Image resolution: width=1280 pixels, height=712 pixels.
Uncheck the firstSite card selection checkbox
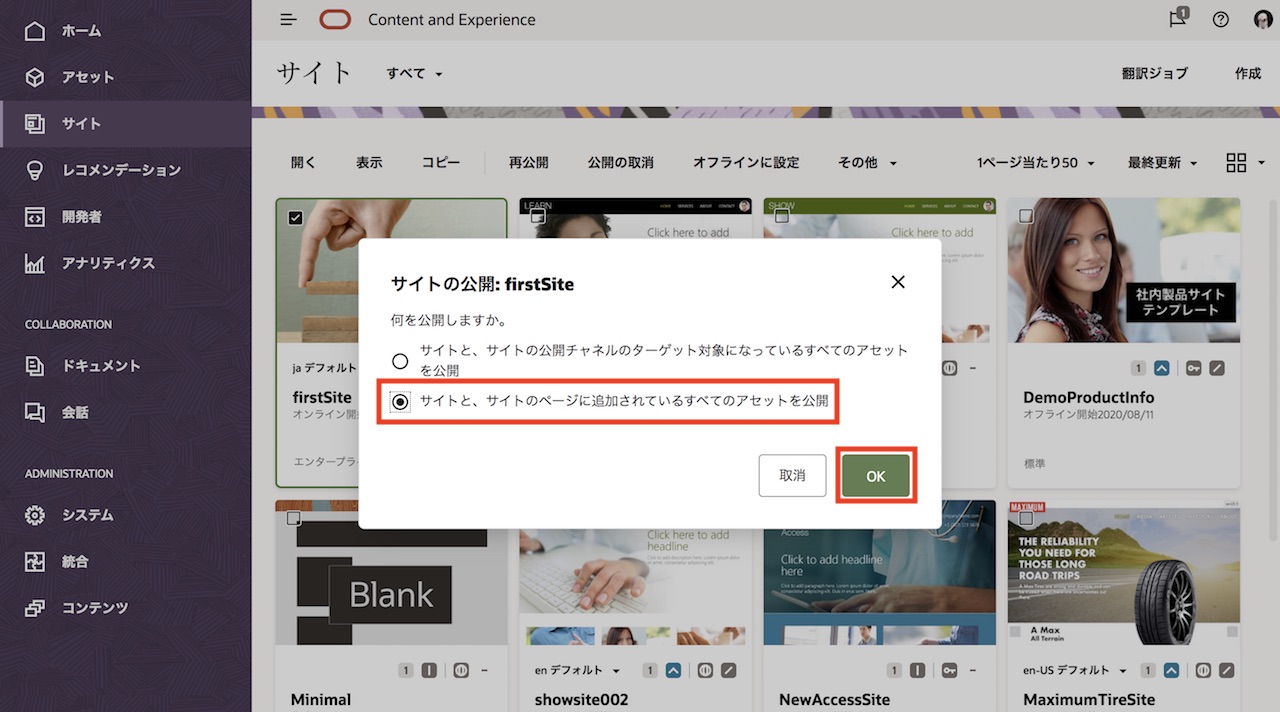point(293,217)
